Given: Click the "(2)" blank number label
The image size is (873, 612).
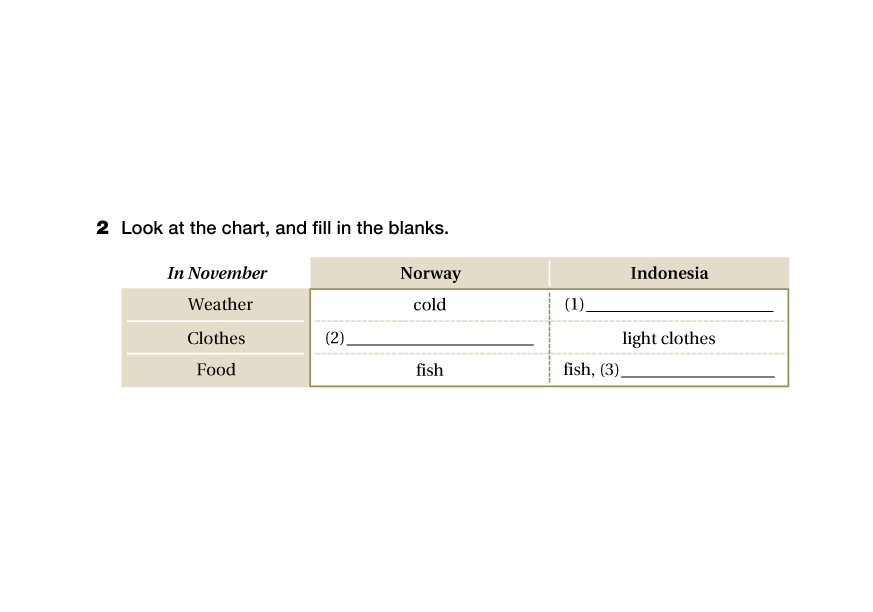Looking at the screenshot, I should click(334, 338).
